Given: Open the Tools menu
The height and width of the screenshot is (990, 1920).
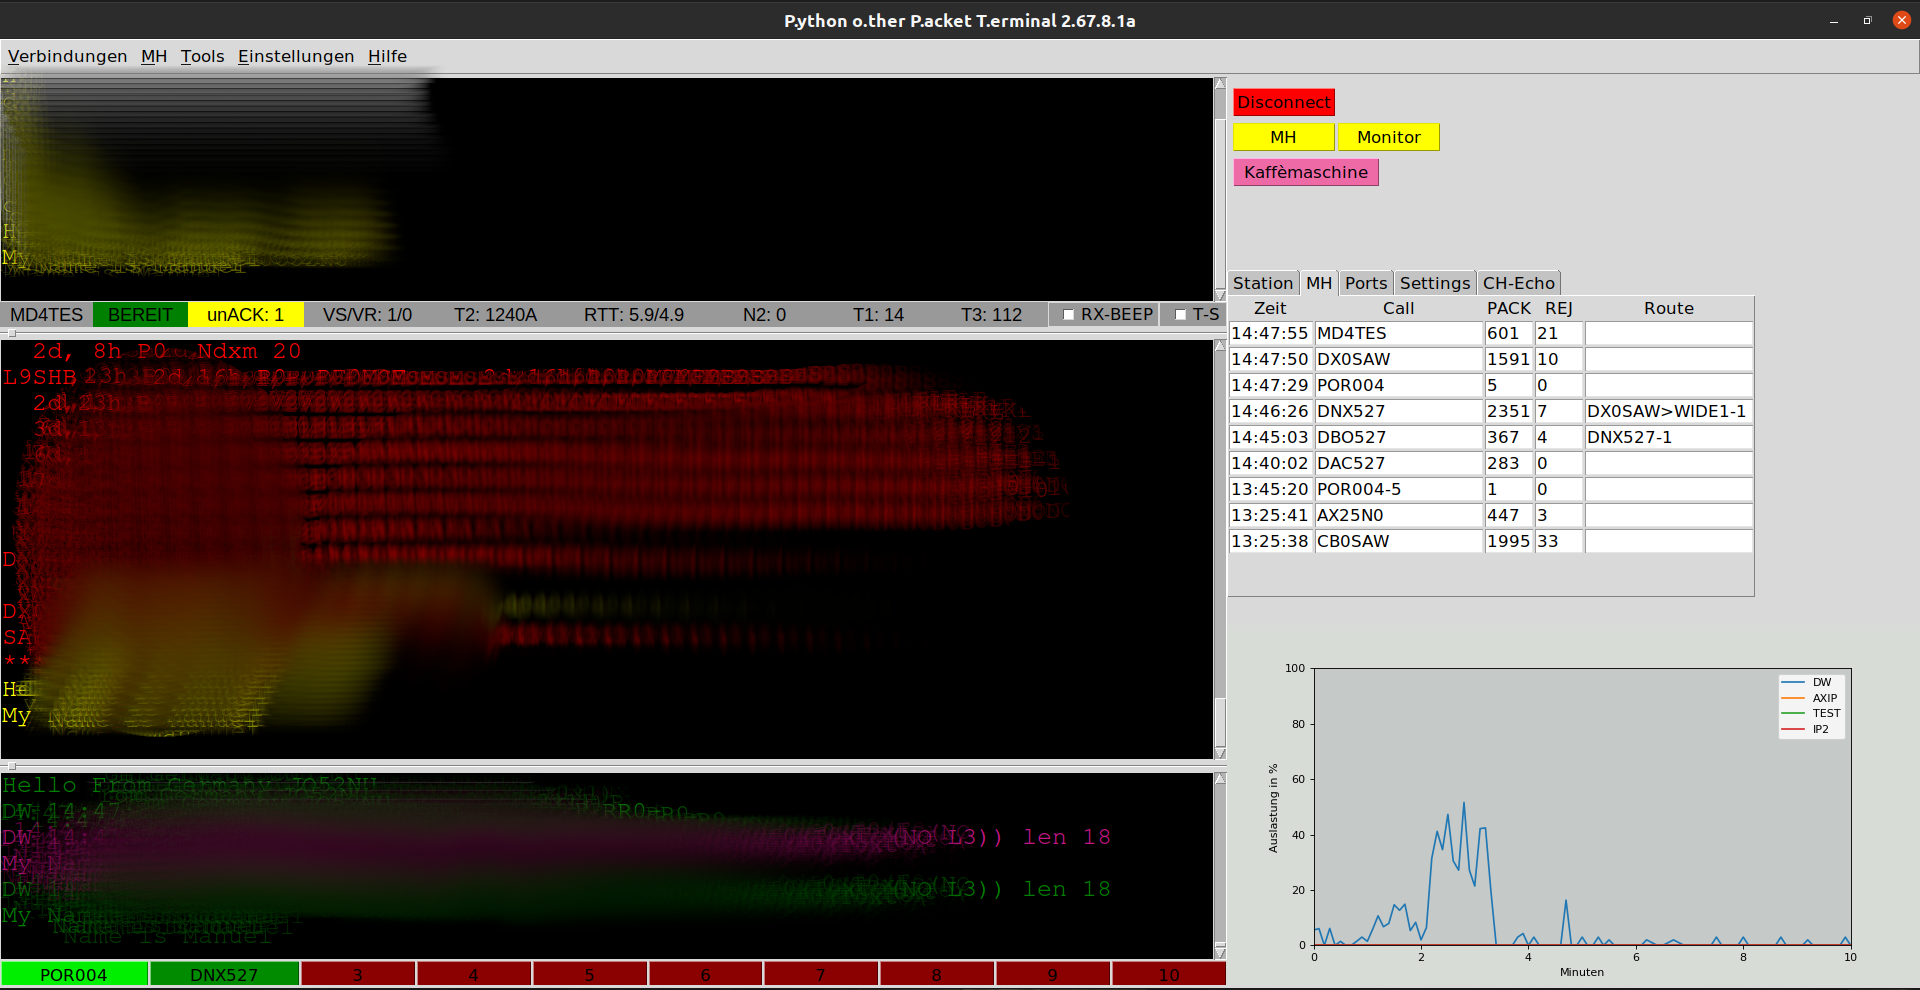Looking at the screenshot, I should tap(202, 56).
